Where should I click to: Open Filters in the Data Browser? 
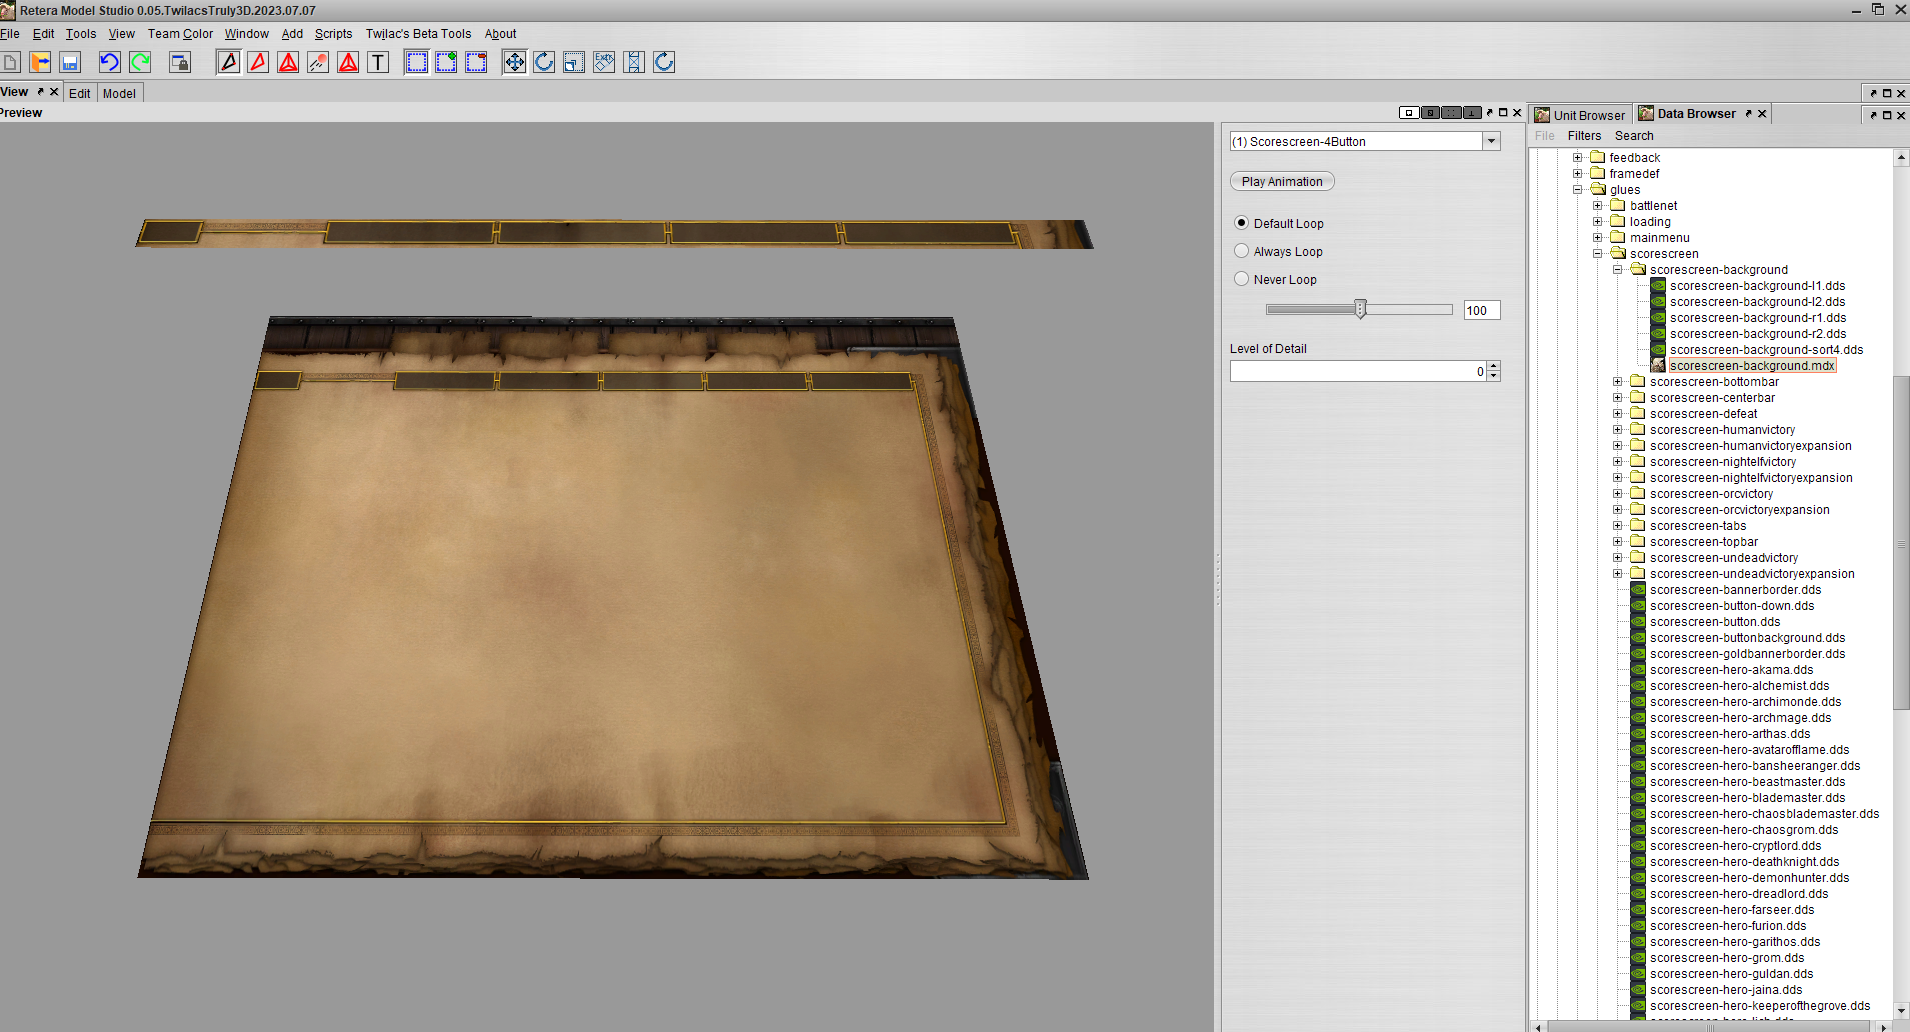tap(1584, 136)
